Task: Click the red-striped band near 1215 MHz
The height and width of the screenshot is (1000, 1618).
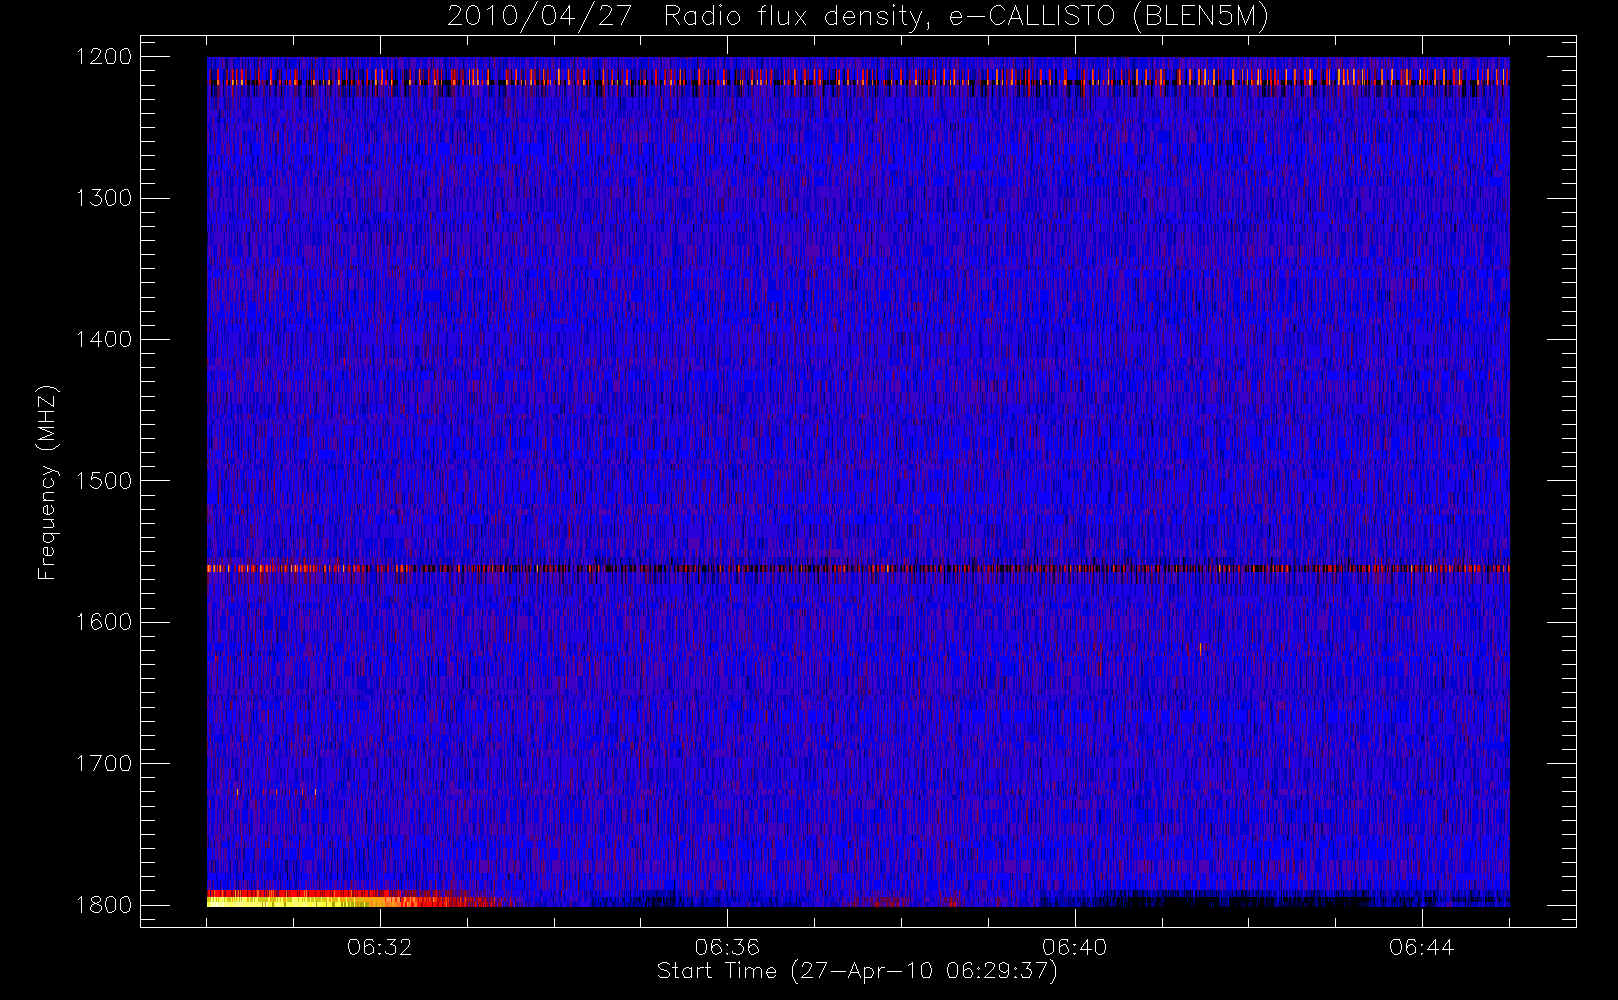Action: [x=858, y=77]
